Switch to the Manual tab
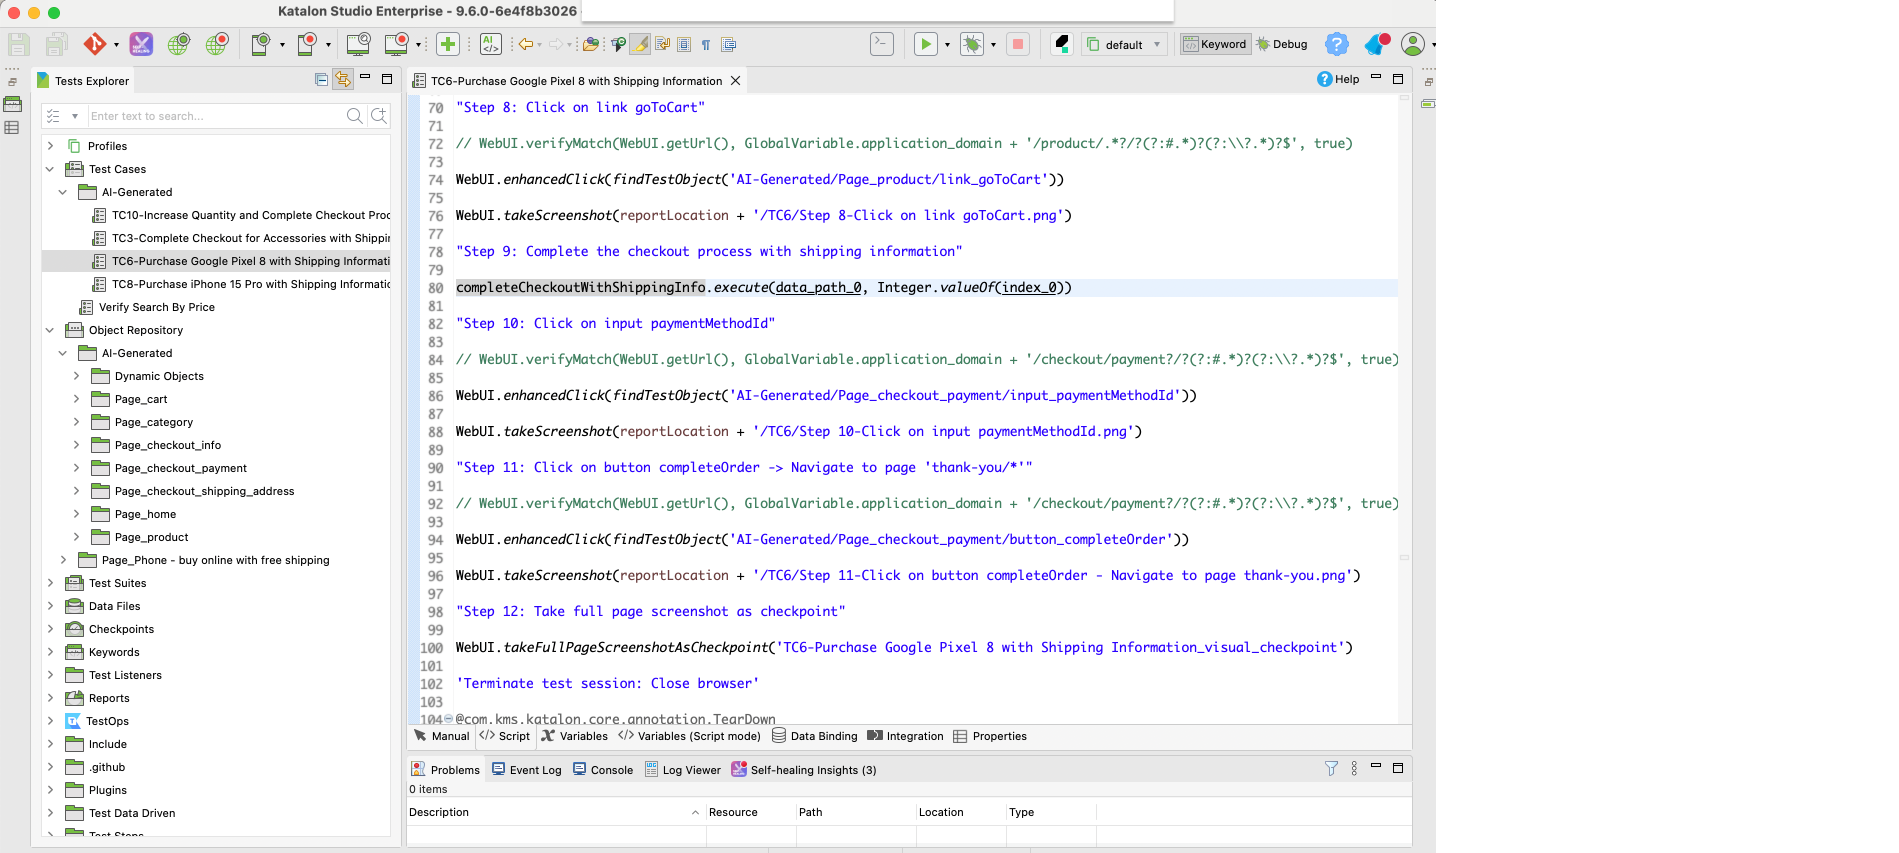The image size is (1899, 853). tap(442, 736)
